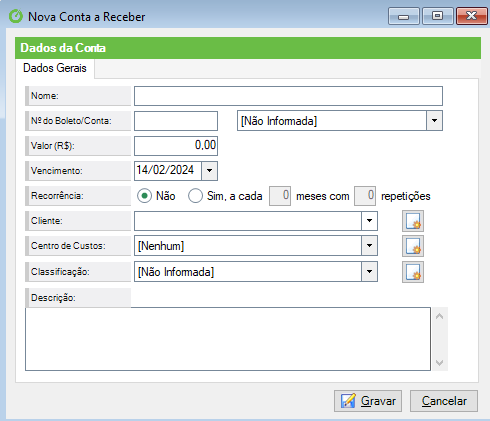The height and width of the screenshot is (421, 490).
Task: Click the Gravar button
Action: coord(368,401)
